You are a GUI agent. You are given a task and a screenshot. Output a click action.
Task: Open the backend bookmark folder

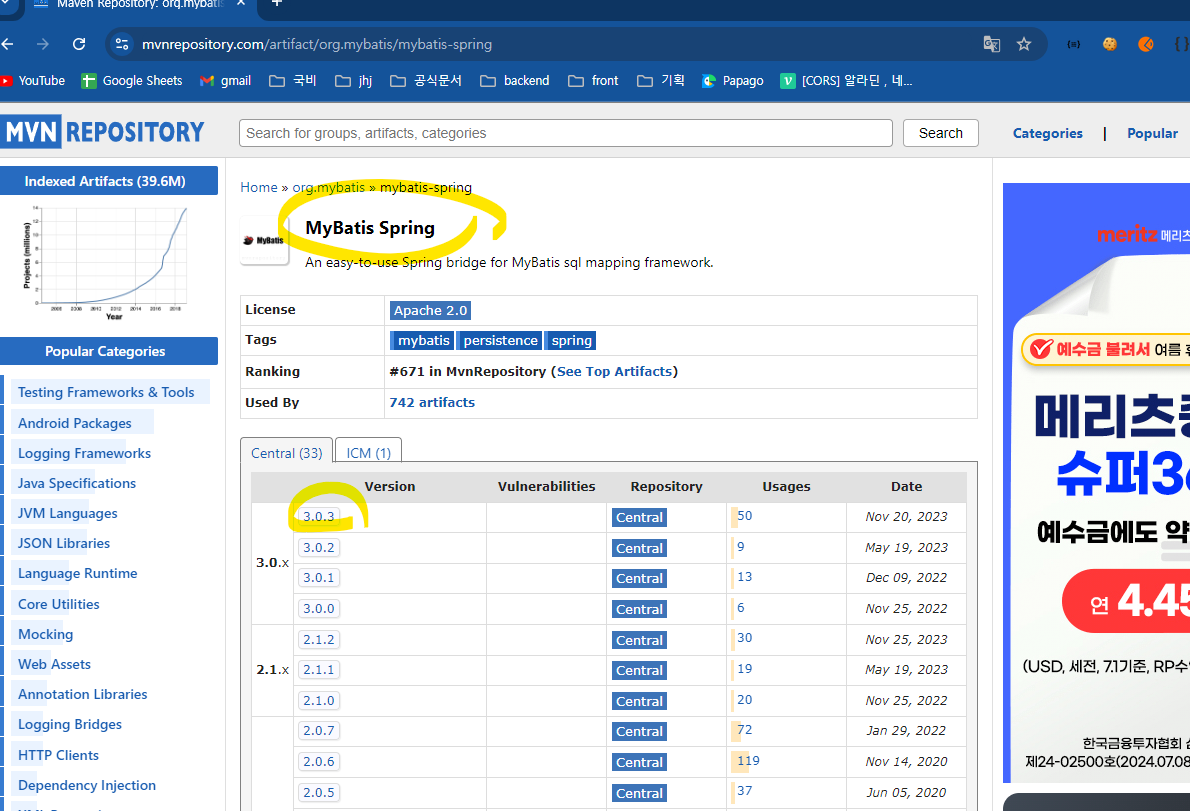coord(515,80)
